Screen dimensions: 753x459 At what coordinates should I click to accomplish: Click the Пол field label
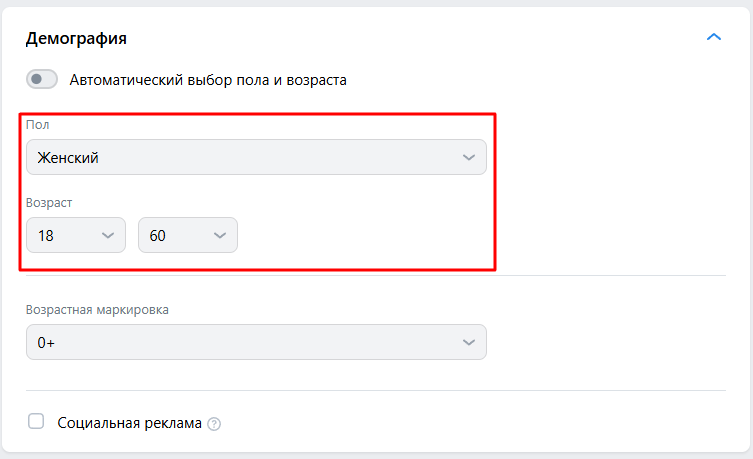[37, 125]
